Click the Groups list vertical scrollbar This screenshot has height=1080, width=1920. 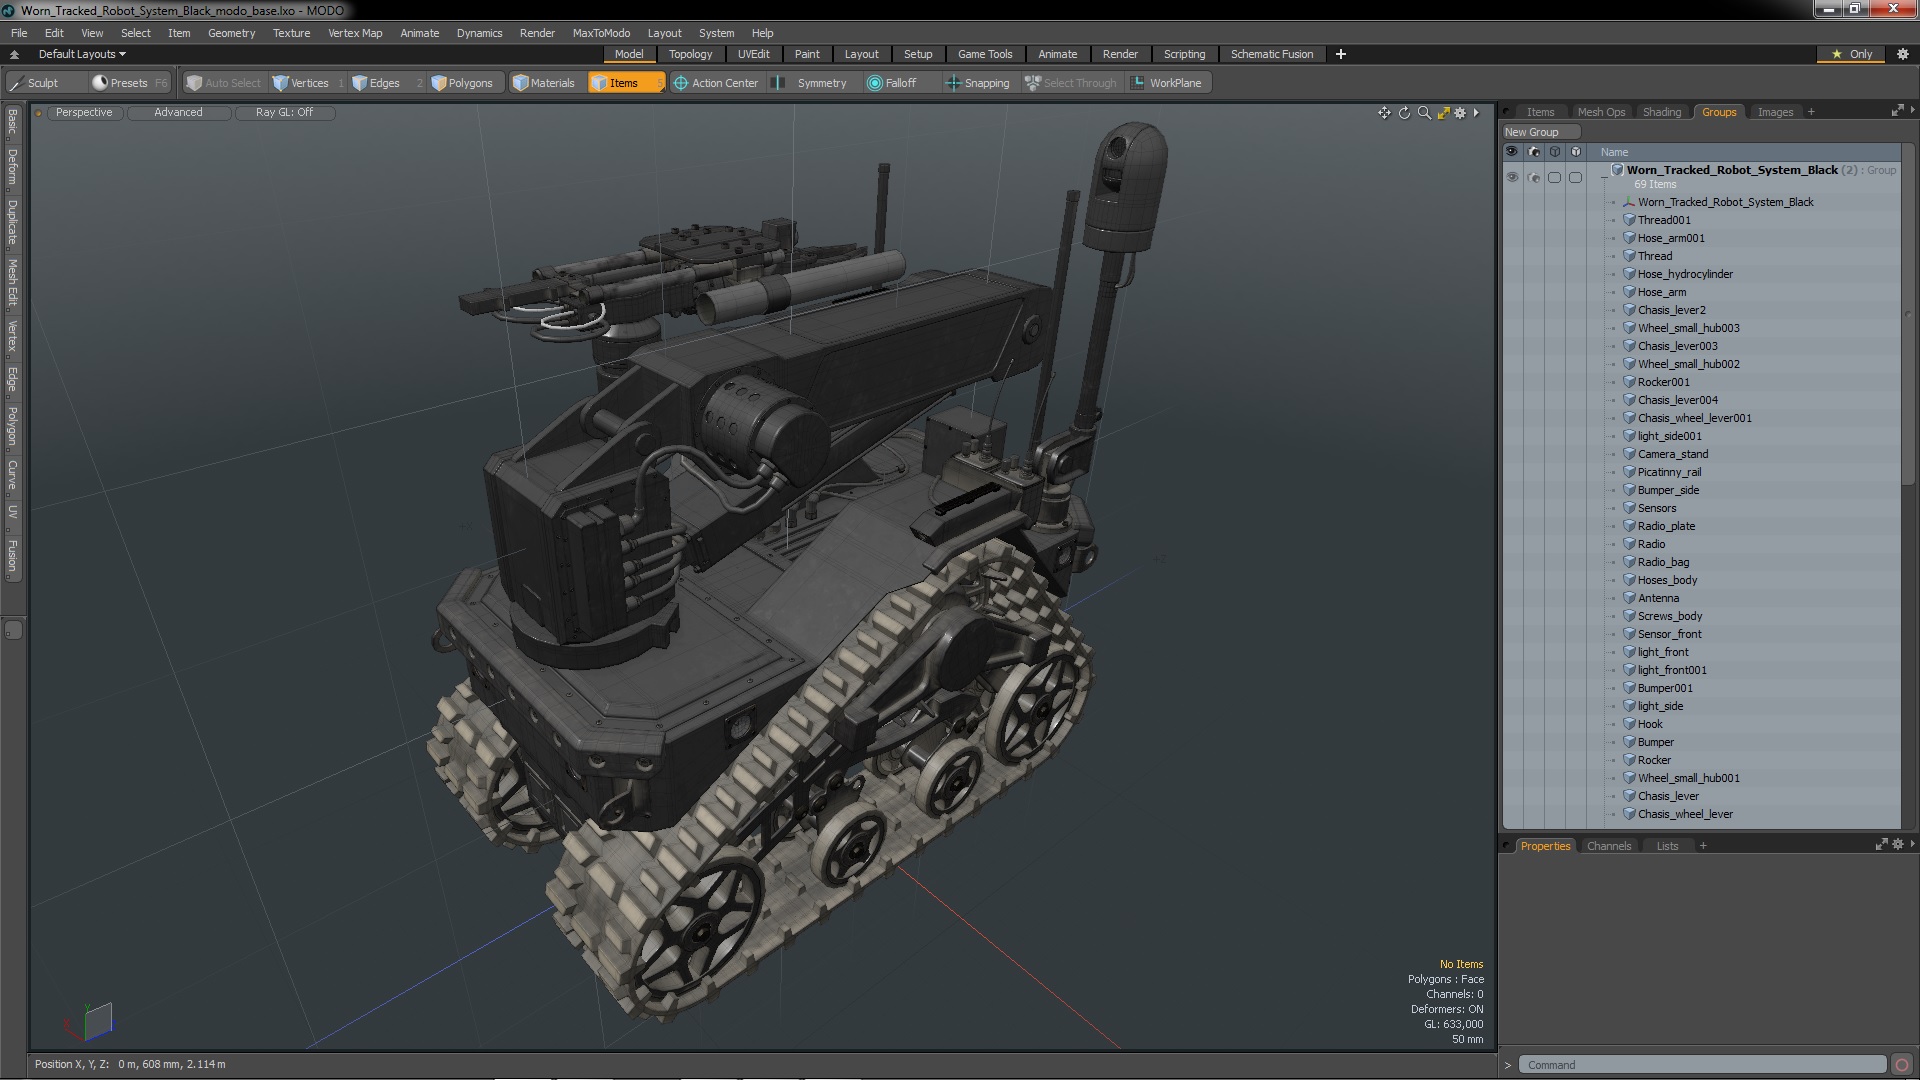1908,315
